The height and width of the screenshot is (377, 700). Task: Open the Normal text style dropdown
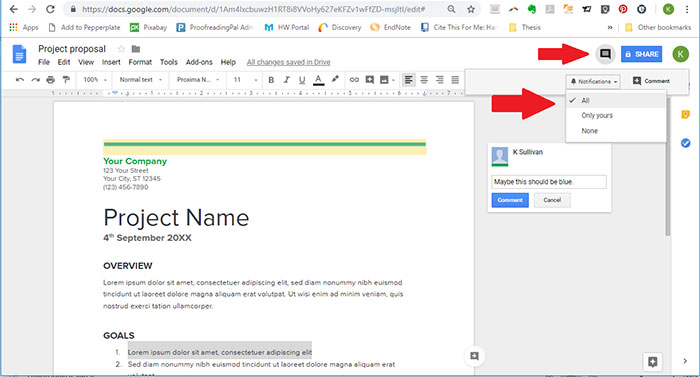pyautogui.click(x=140, y=80)
